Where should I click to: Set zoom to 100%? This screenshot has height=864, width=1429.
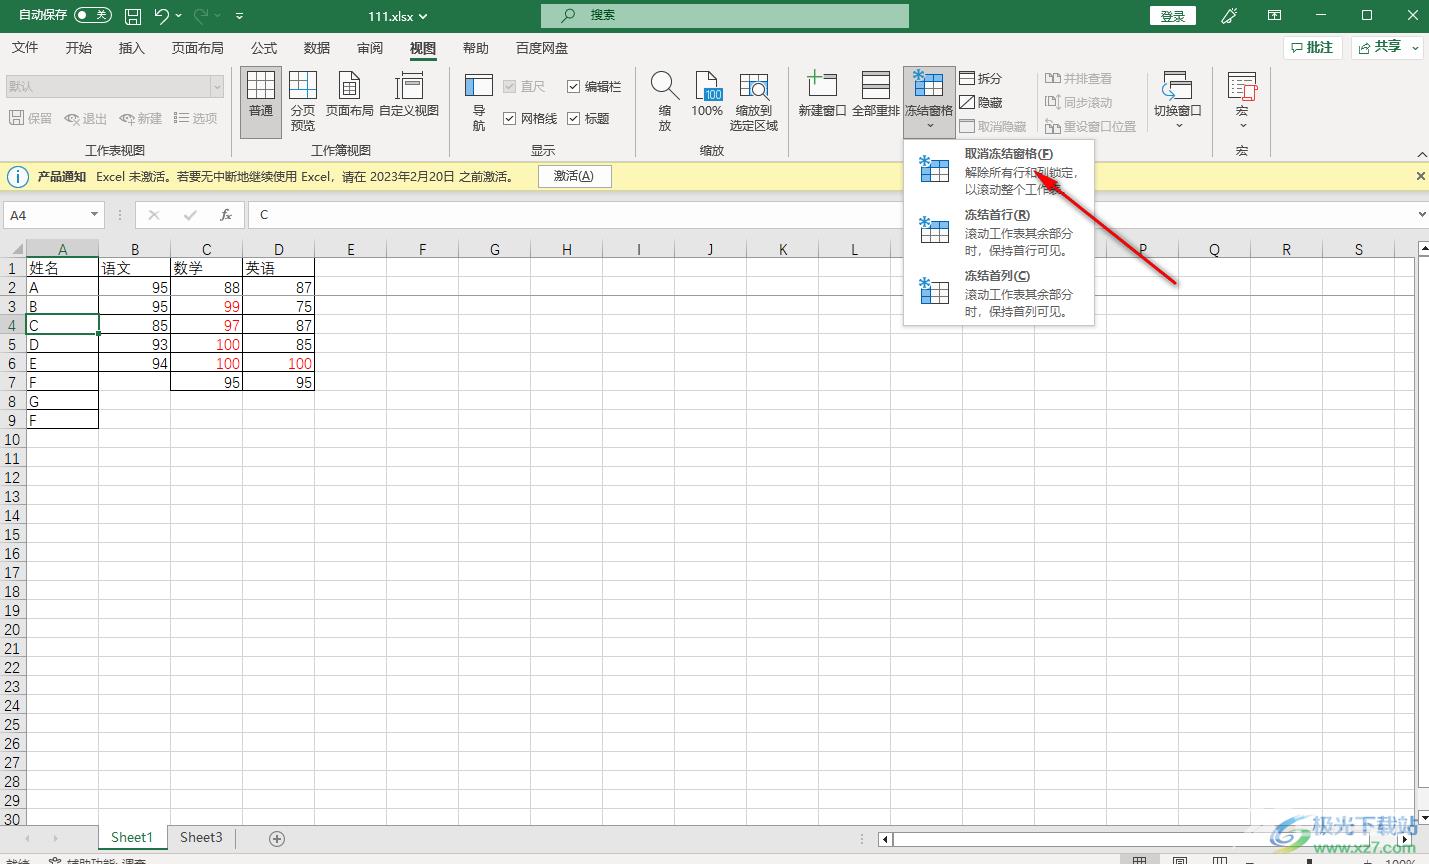point(707,95)
